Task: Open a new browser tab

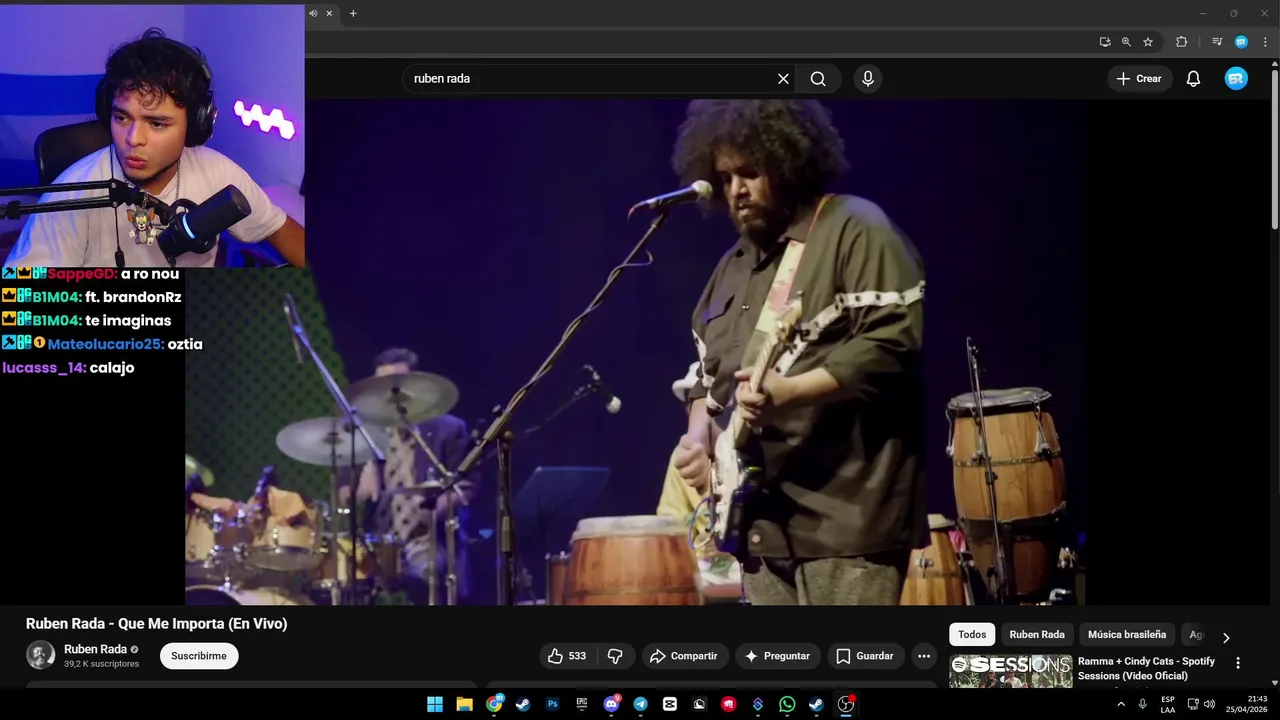Action: point(353,13)
